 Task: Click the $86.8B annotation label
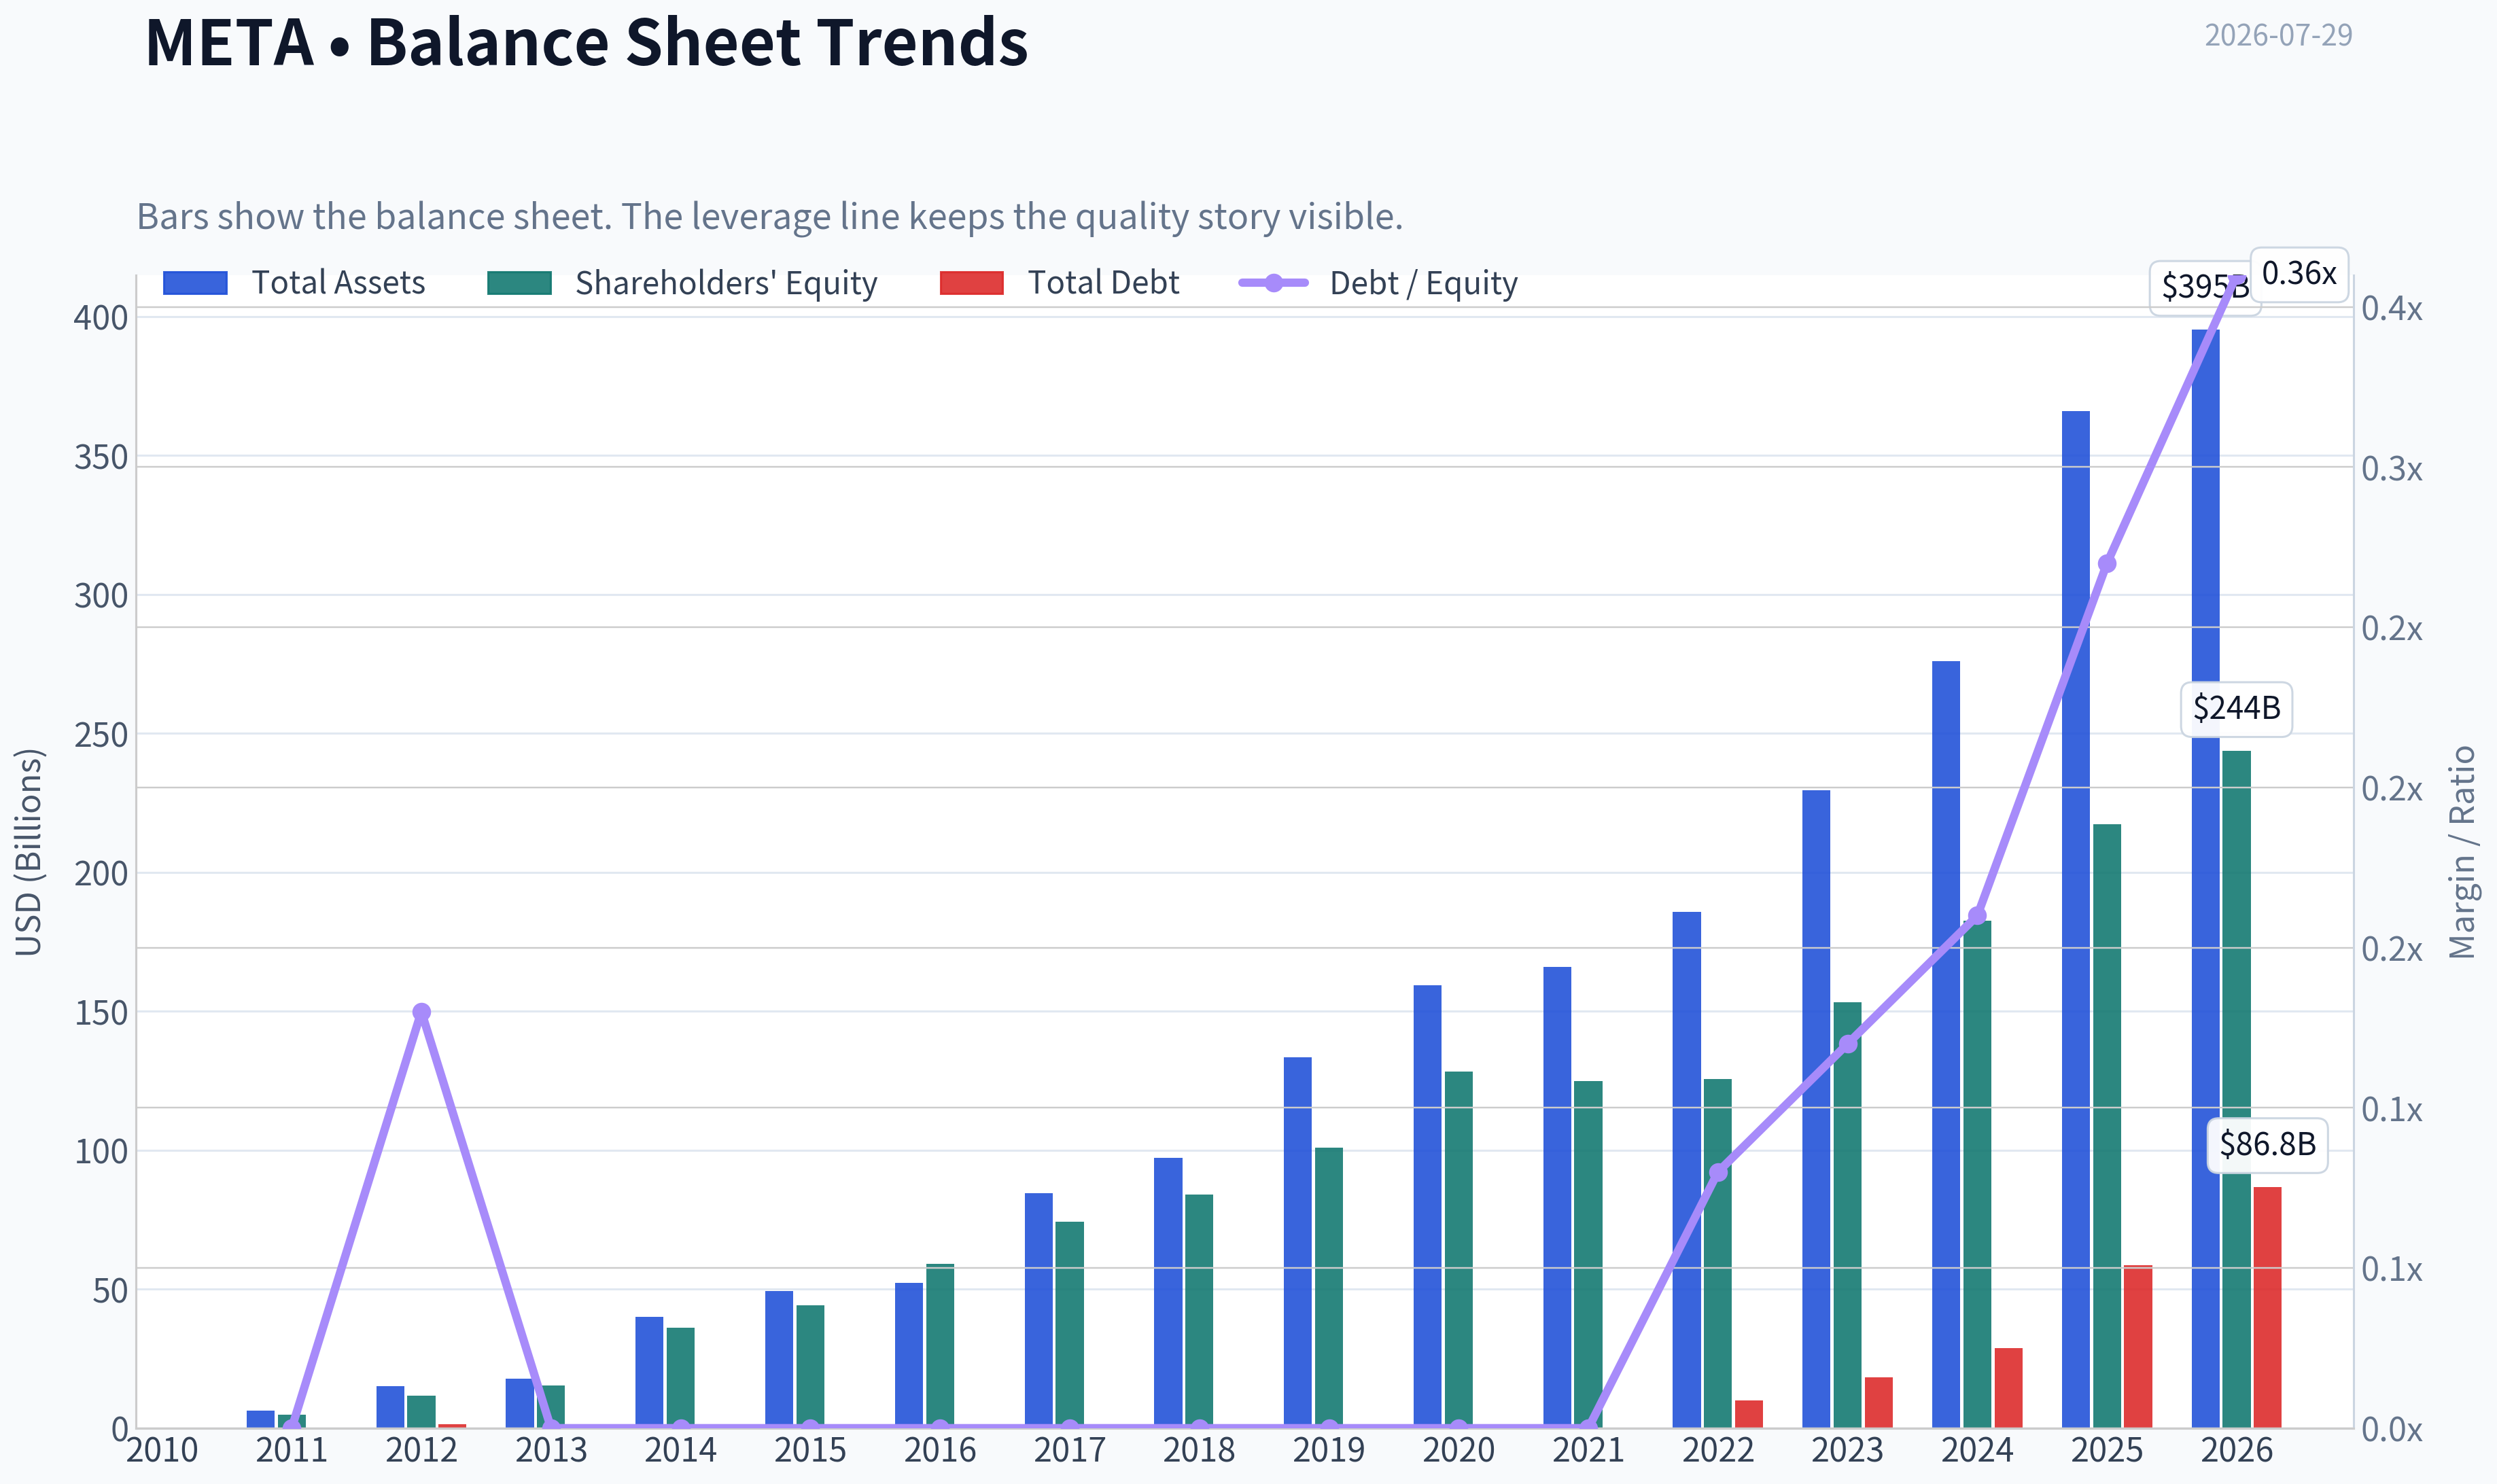tap(2267, 1144)
